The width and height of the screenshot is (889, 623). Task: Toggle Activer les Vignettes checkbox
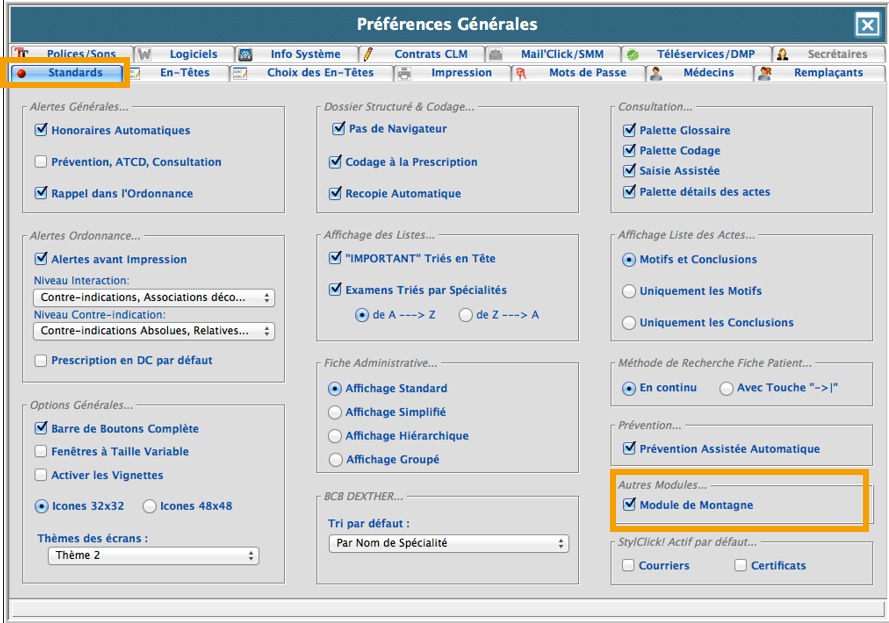[41, 475]
